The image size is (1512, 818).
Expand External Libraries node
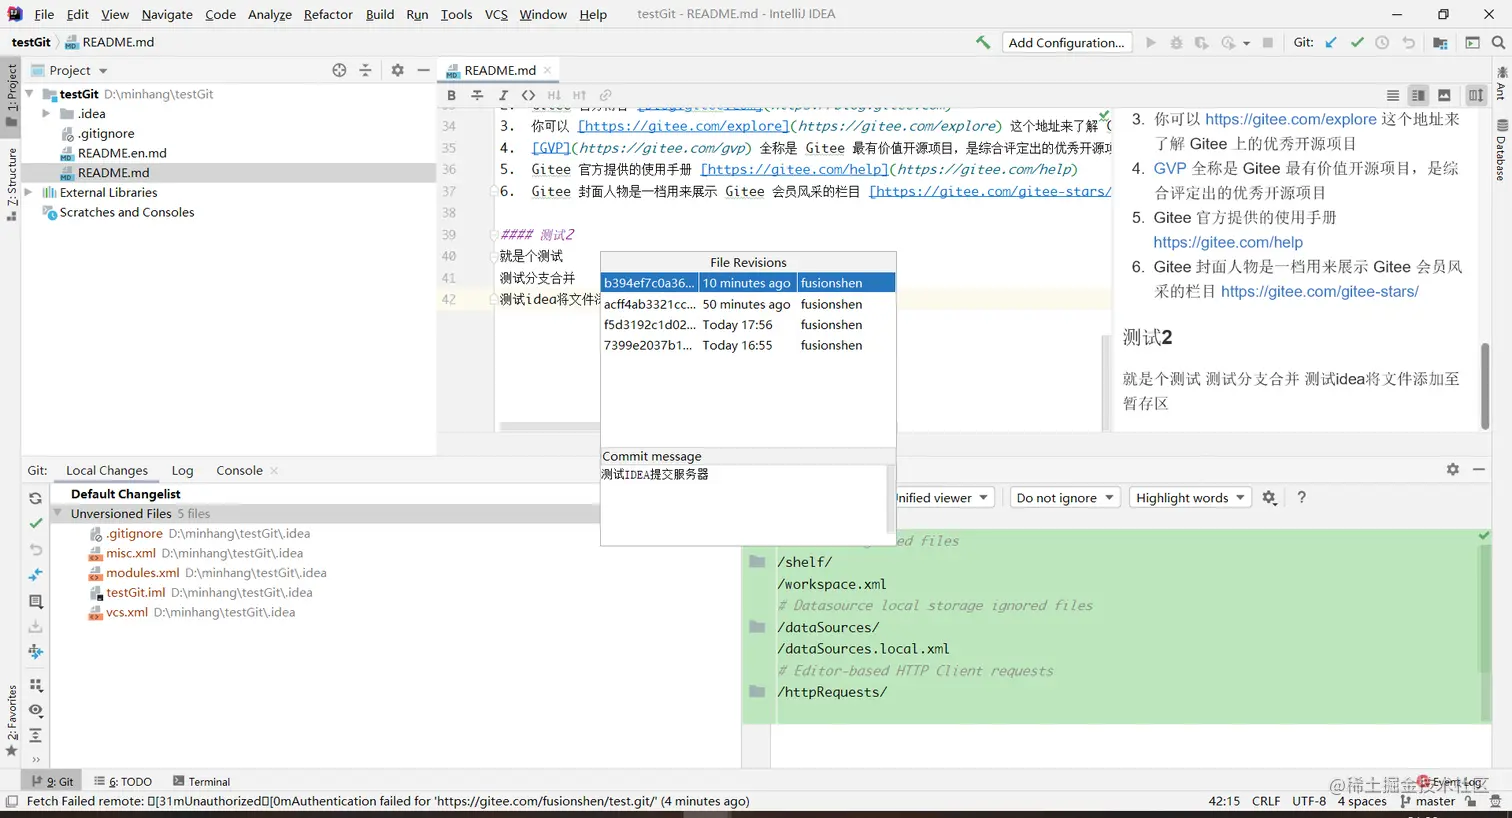pos(29,192)
